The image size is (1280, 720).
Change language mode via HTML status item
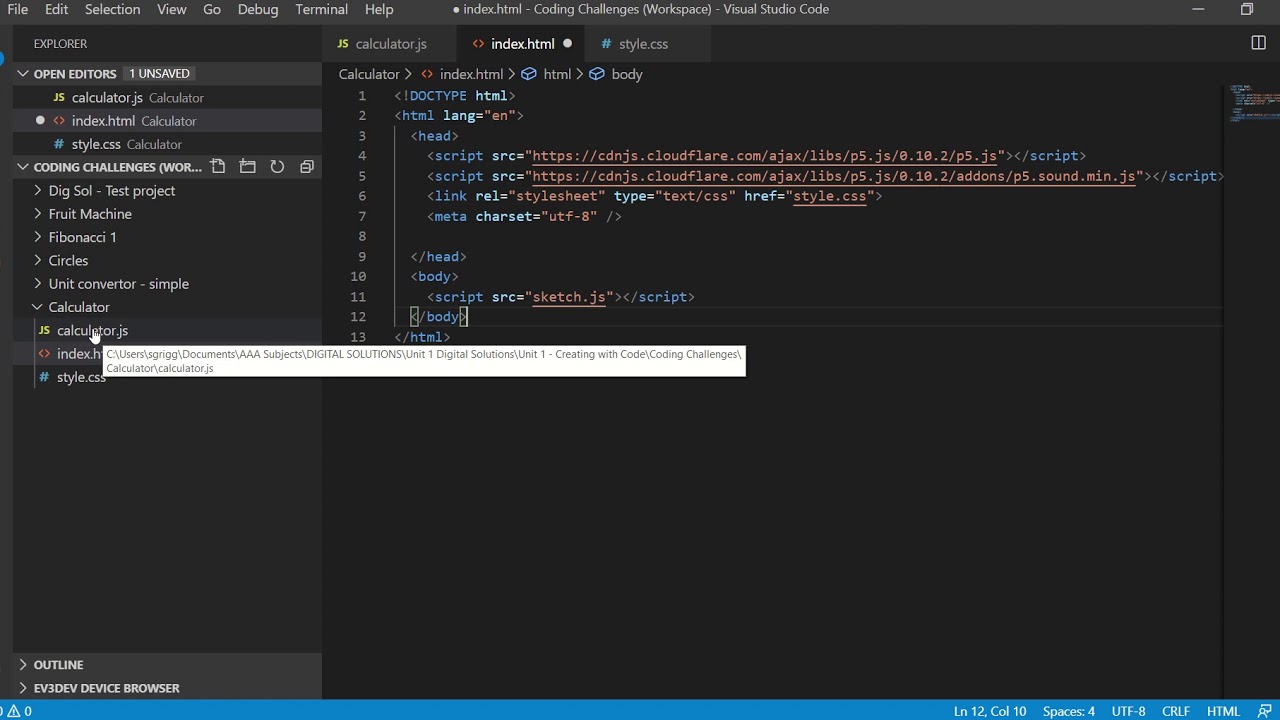click(x=1223, y=711)
